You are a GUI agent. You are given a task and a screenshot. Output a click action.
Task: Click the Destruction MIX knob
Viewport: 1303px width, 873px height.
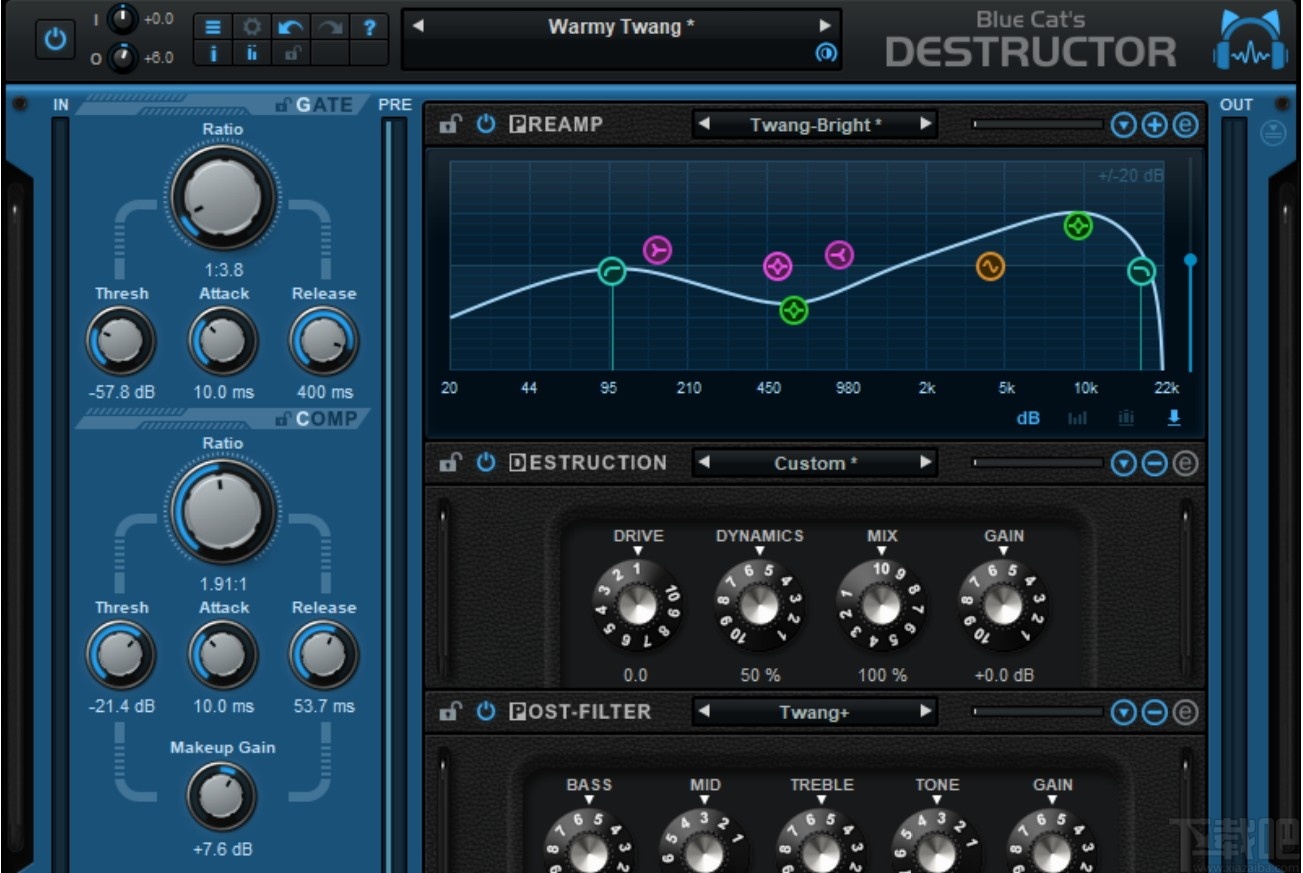pos(881,603)
